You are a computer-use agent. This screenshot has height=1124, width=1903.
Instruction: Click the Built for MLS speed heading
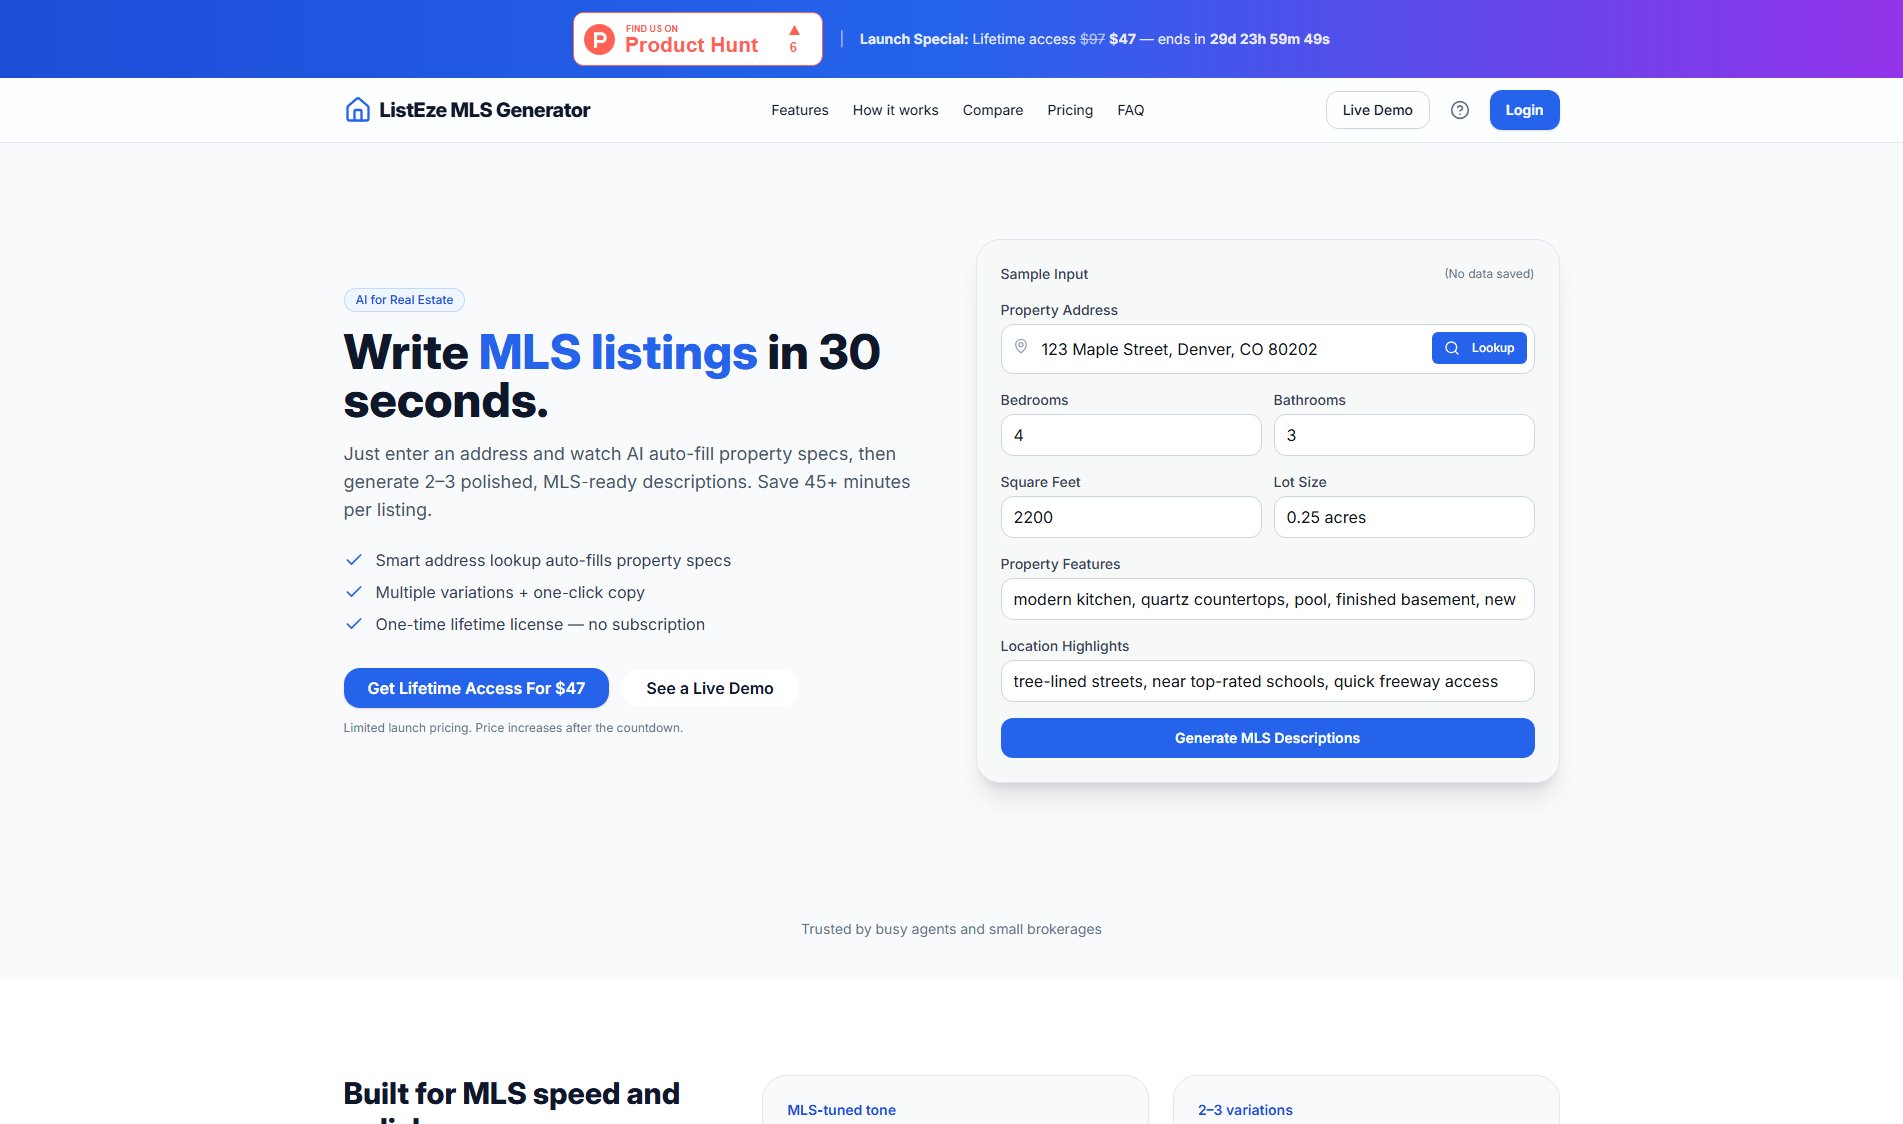[512, 1101]
